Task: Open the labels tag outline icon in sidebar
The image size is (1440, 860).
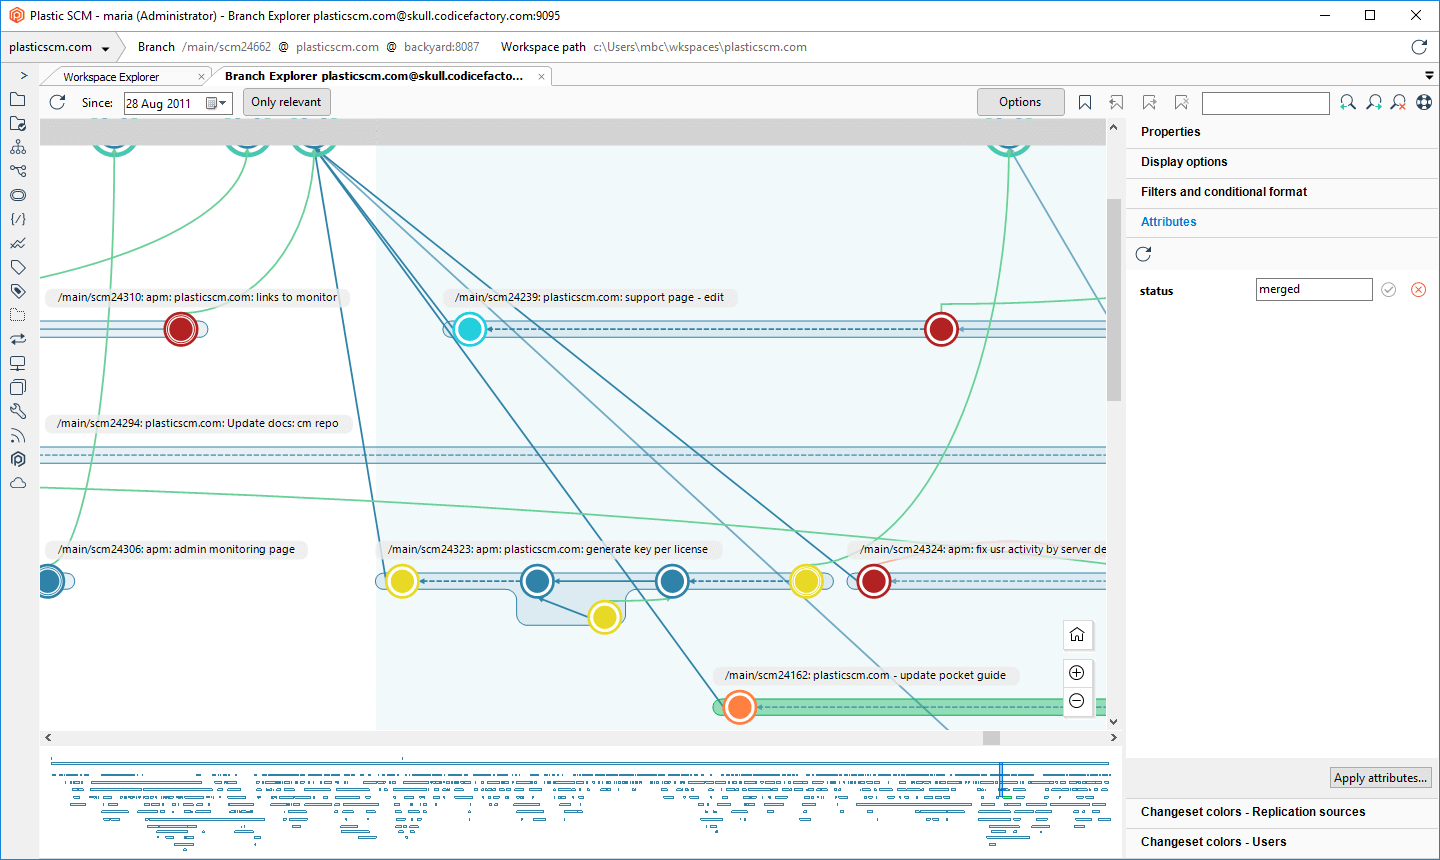Action: pos(17,267)
